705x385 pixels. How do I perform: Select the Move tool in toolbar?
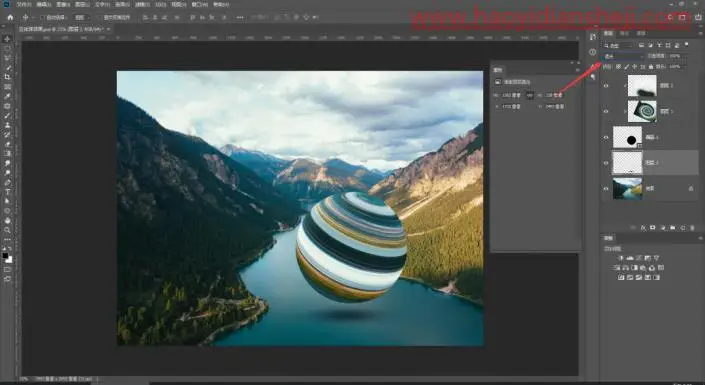(x=7, y=39)
